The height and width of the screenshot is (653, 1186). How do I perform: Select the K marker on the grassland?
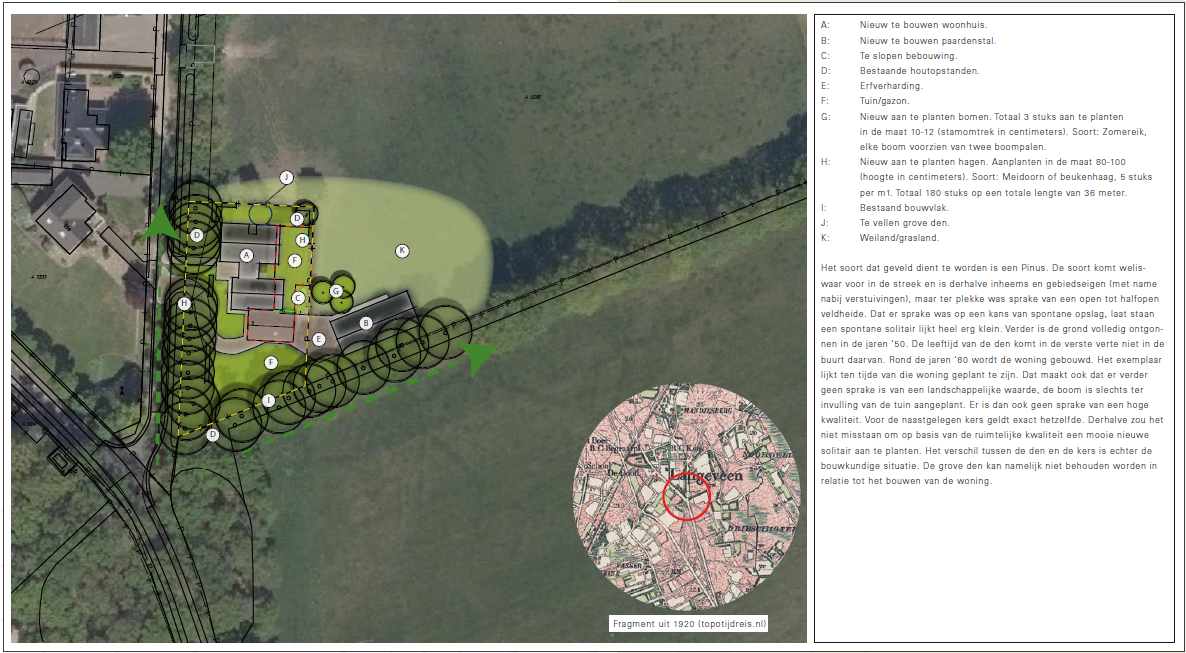[402, 250]
